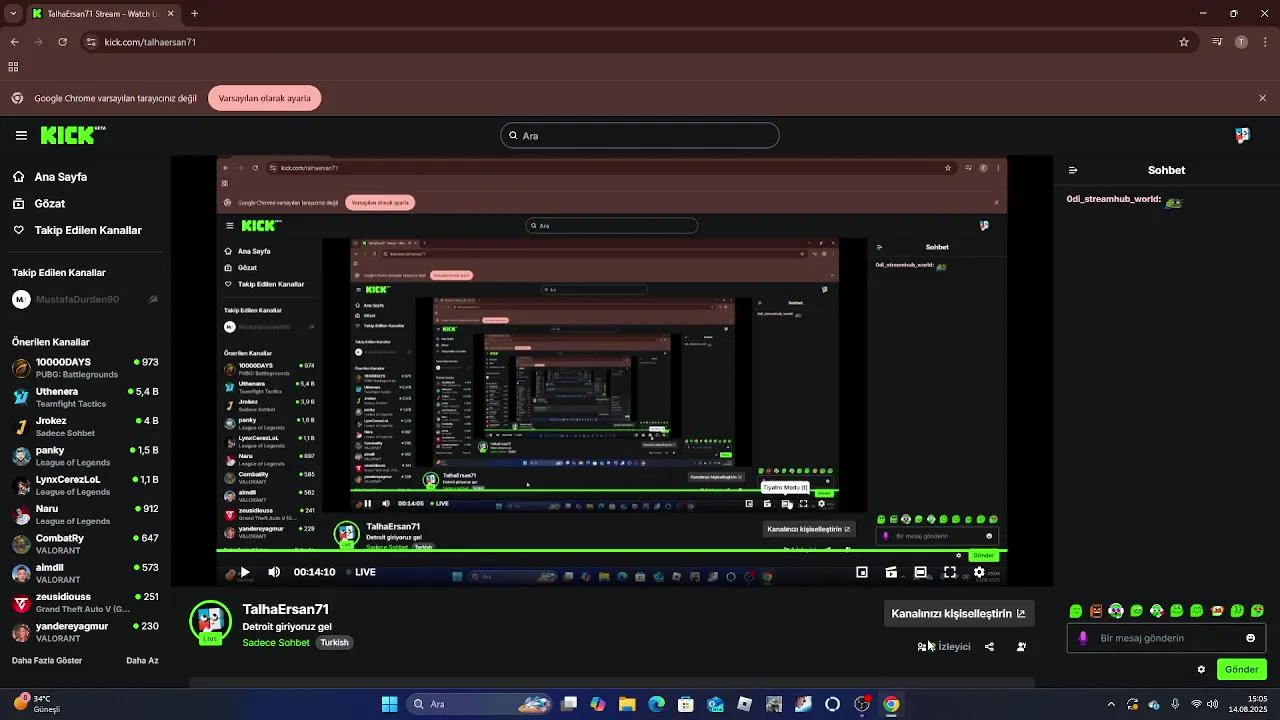Open player settings gear
This screenshot has height=720, width=1280.
click(979, 572)
